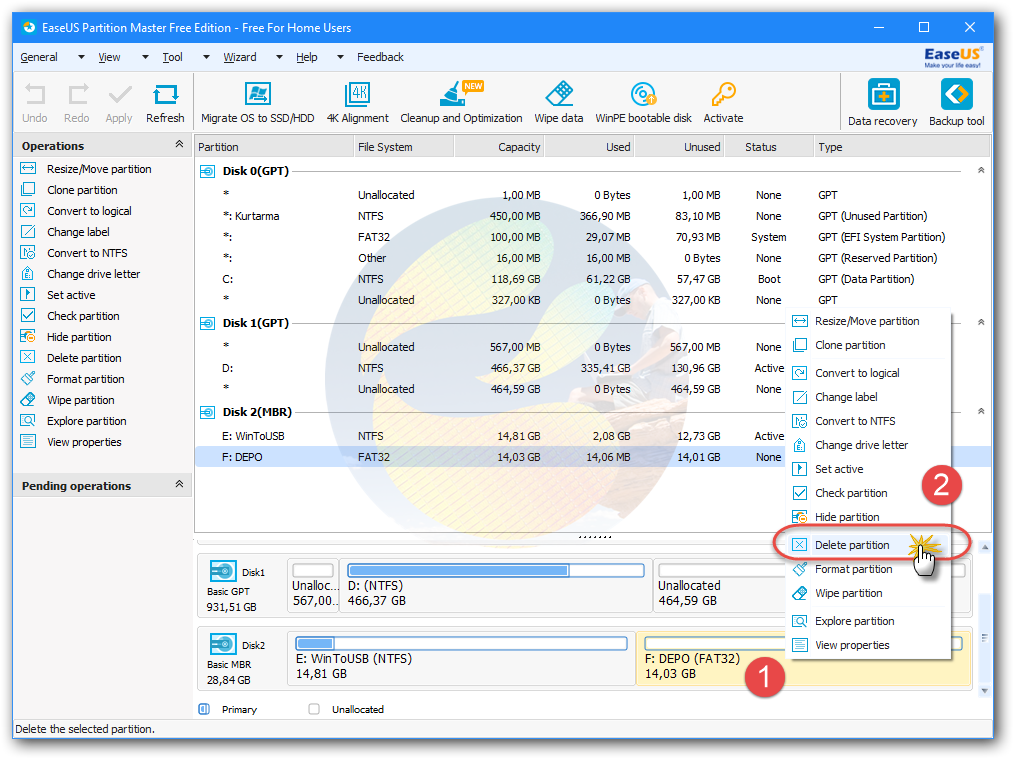Click the Disk1 Basic GPT disk icon
The width and height of the screenshot is (1014, 759).
[x=222, y=572]
